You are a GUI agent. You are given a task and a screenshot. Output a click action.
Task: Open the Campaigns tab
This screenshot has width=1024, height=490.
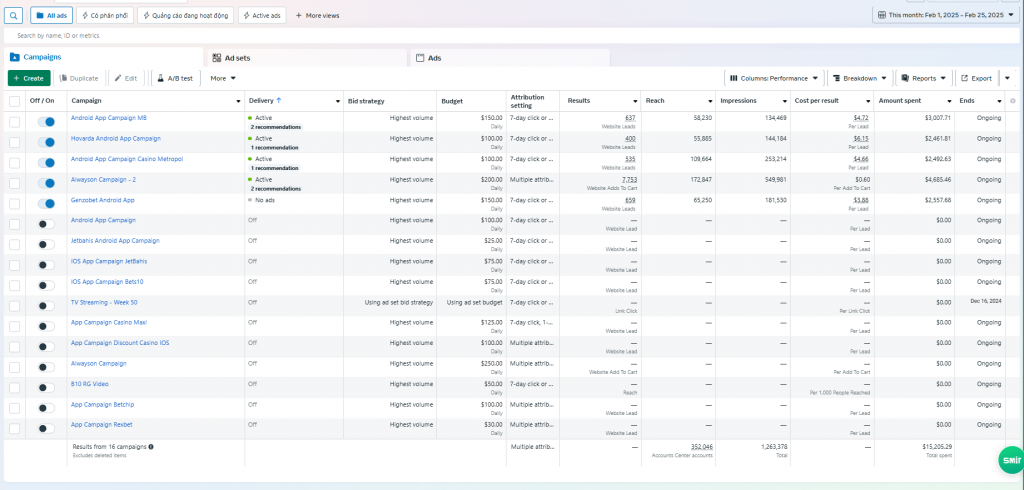point(42,58)
